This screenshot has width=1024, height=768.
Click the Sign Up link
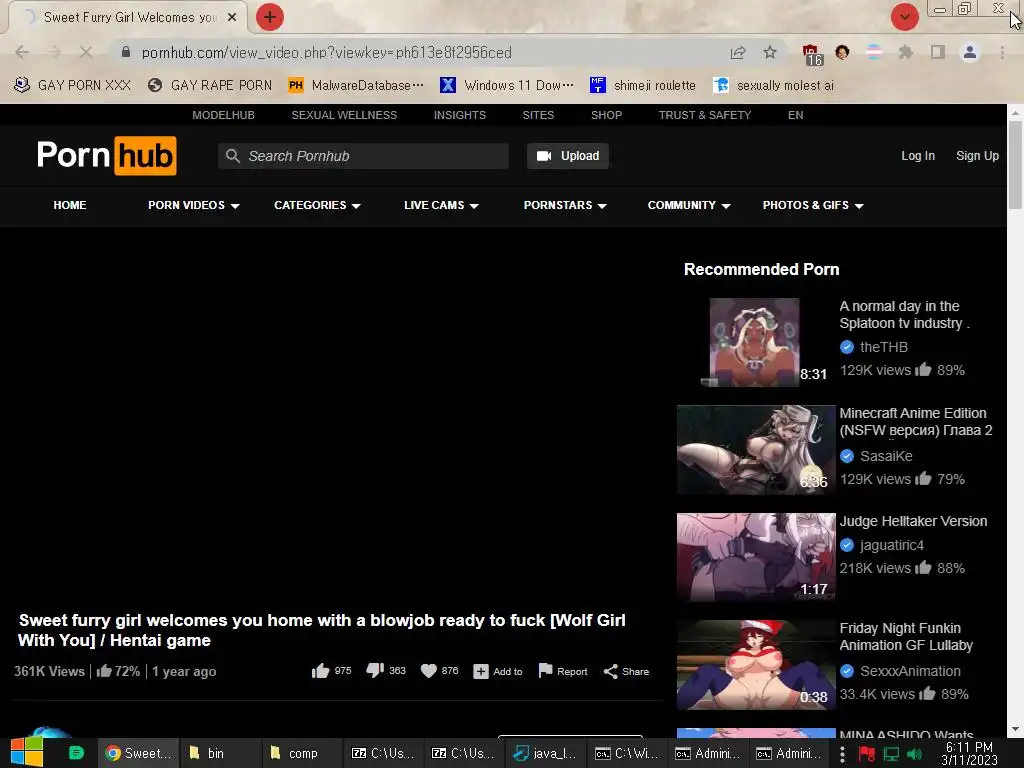point(977,156)
